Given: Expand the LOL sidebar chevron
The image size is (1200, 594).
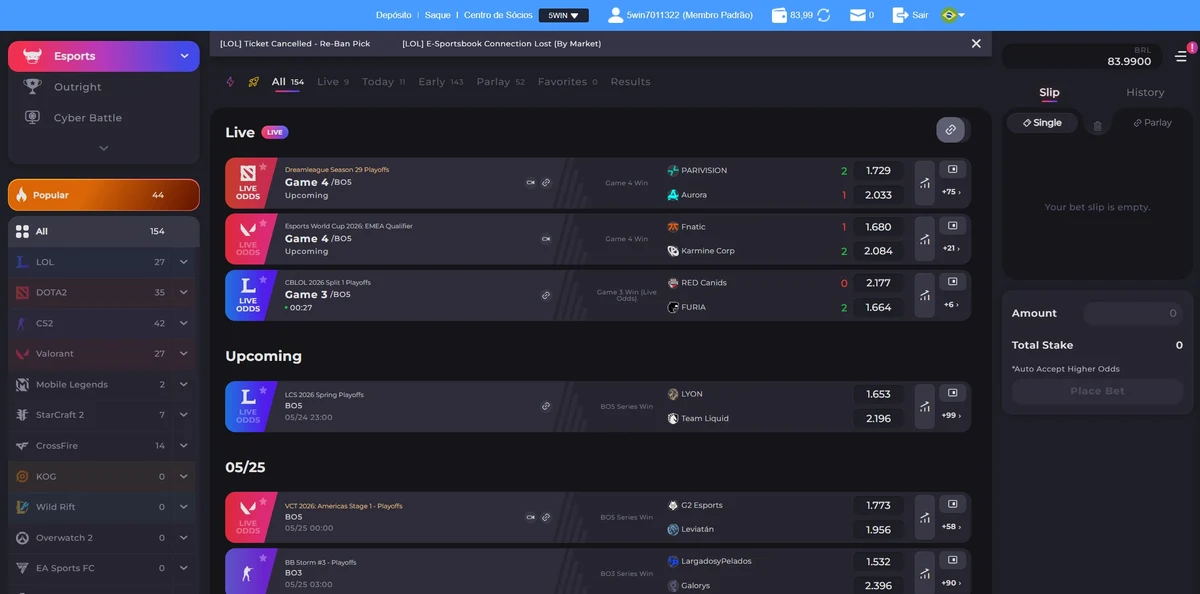Looking at the screenshot, I should point(184,262).
